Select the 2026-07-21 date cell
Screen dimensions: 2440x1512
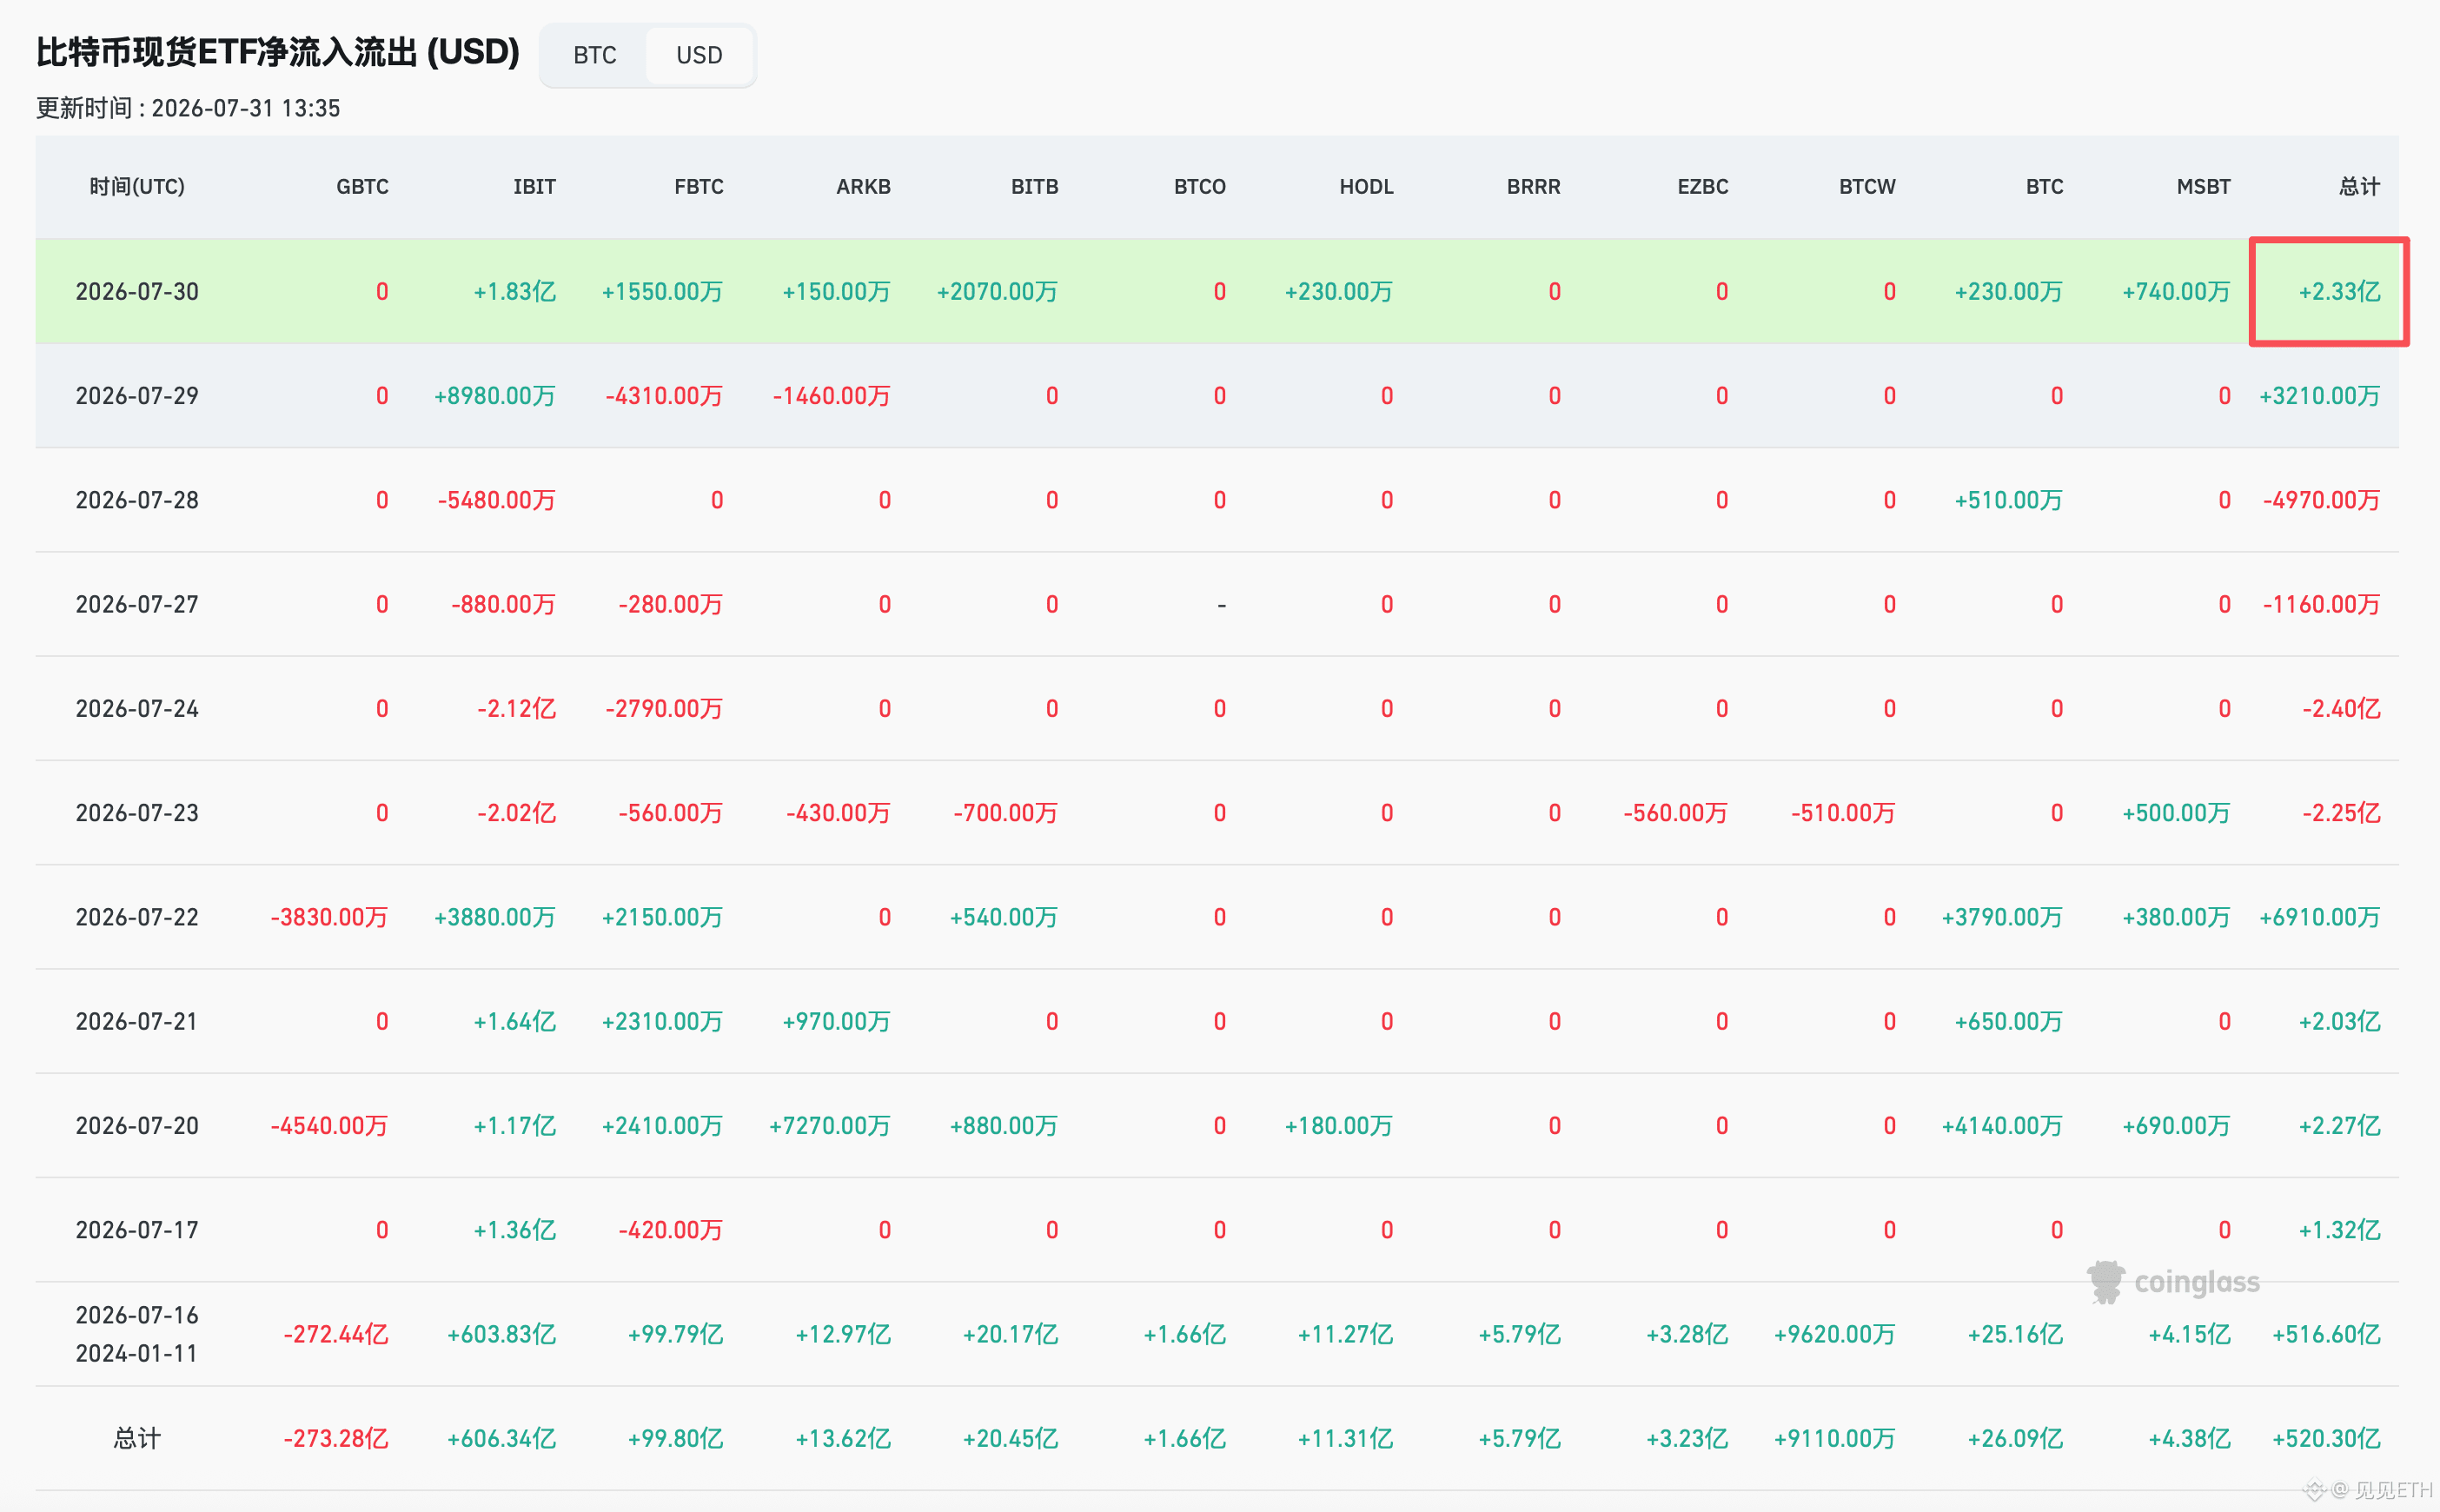(137, 1022)
